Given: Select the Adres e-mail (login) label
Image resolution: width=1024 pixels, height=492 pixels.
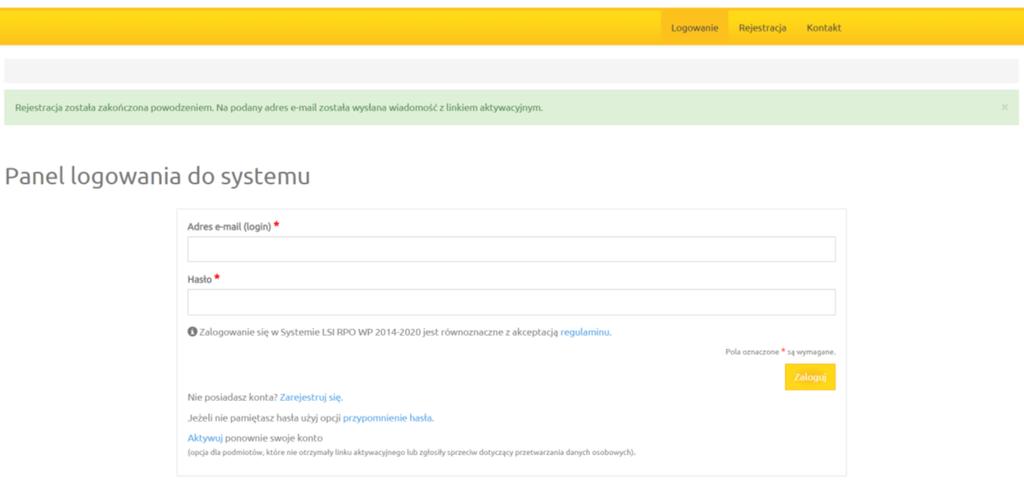Looking at the screenshot, I should (229, 226).
